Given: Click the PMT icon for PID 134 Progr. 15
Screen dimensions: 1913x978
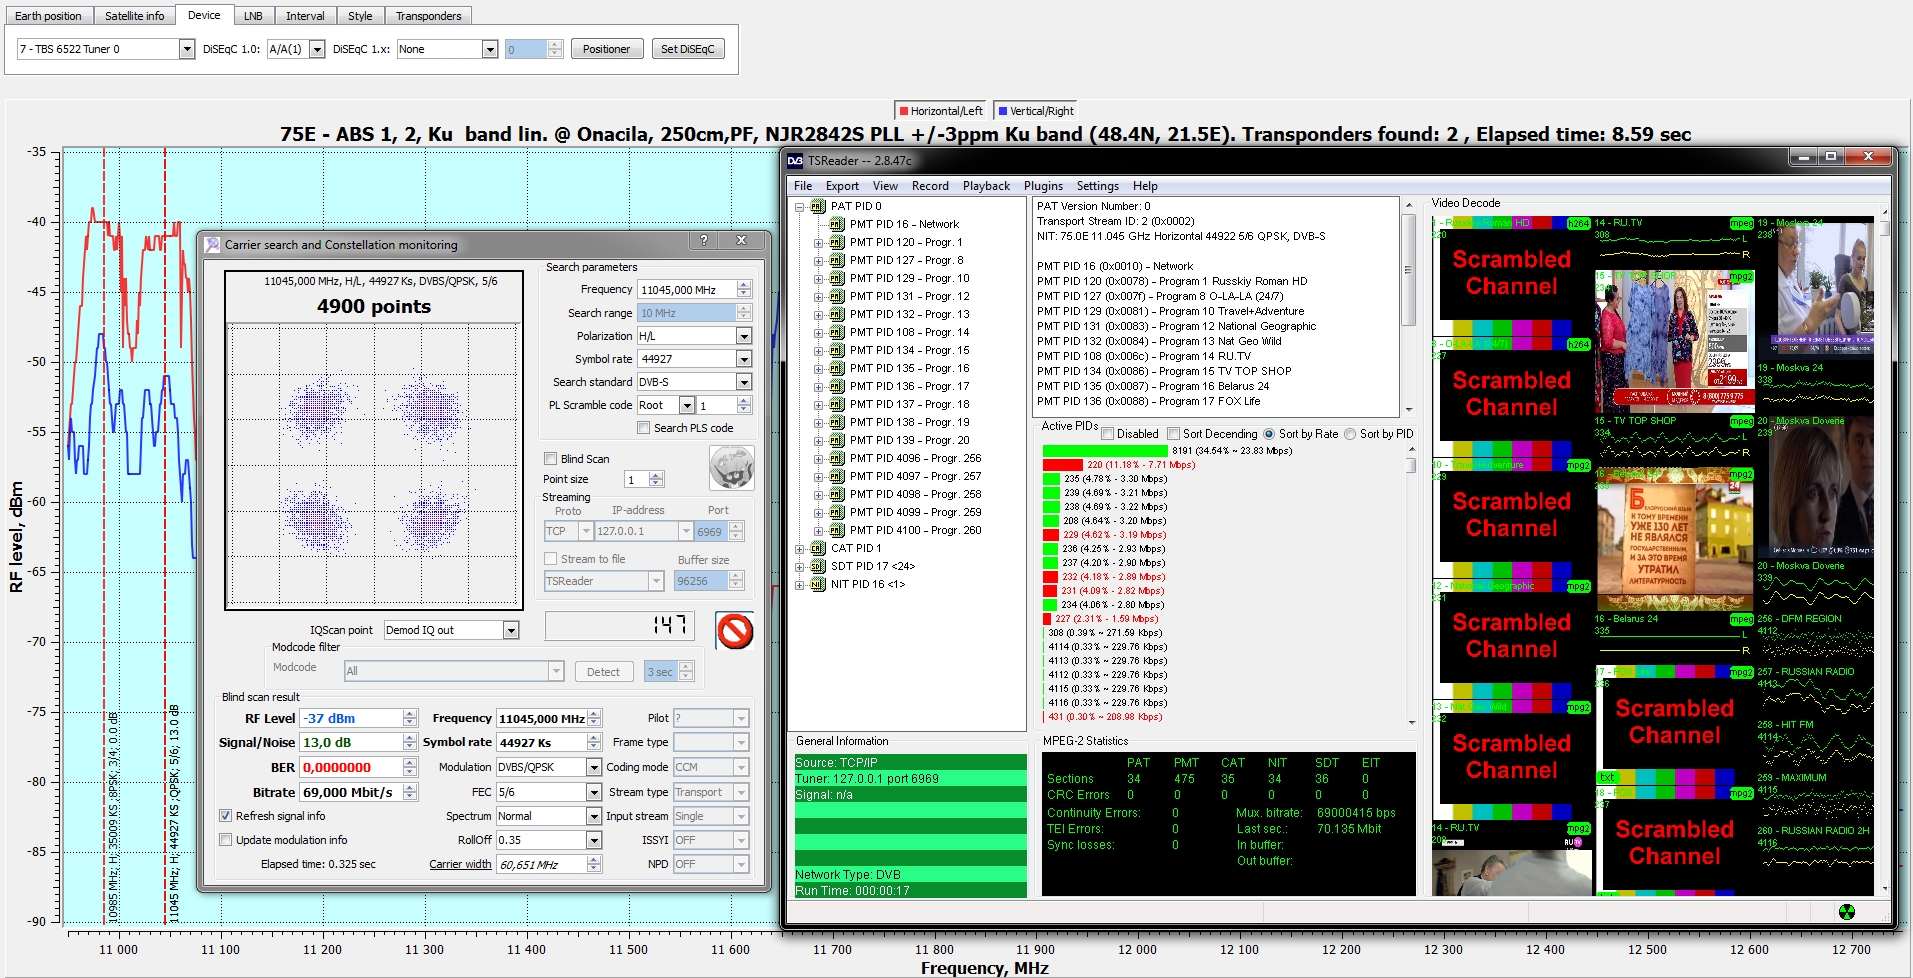Looking at the screenshot, I should tap(837, 350).
